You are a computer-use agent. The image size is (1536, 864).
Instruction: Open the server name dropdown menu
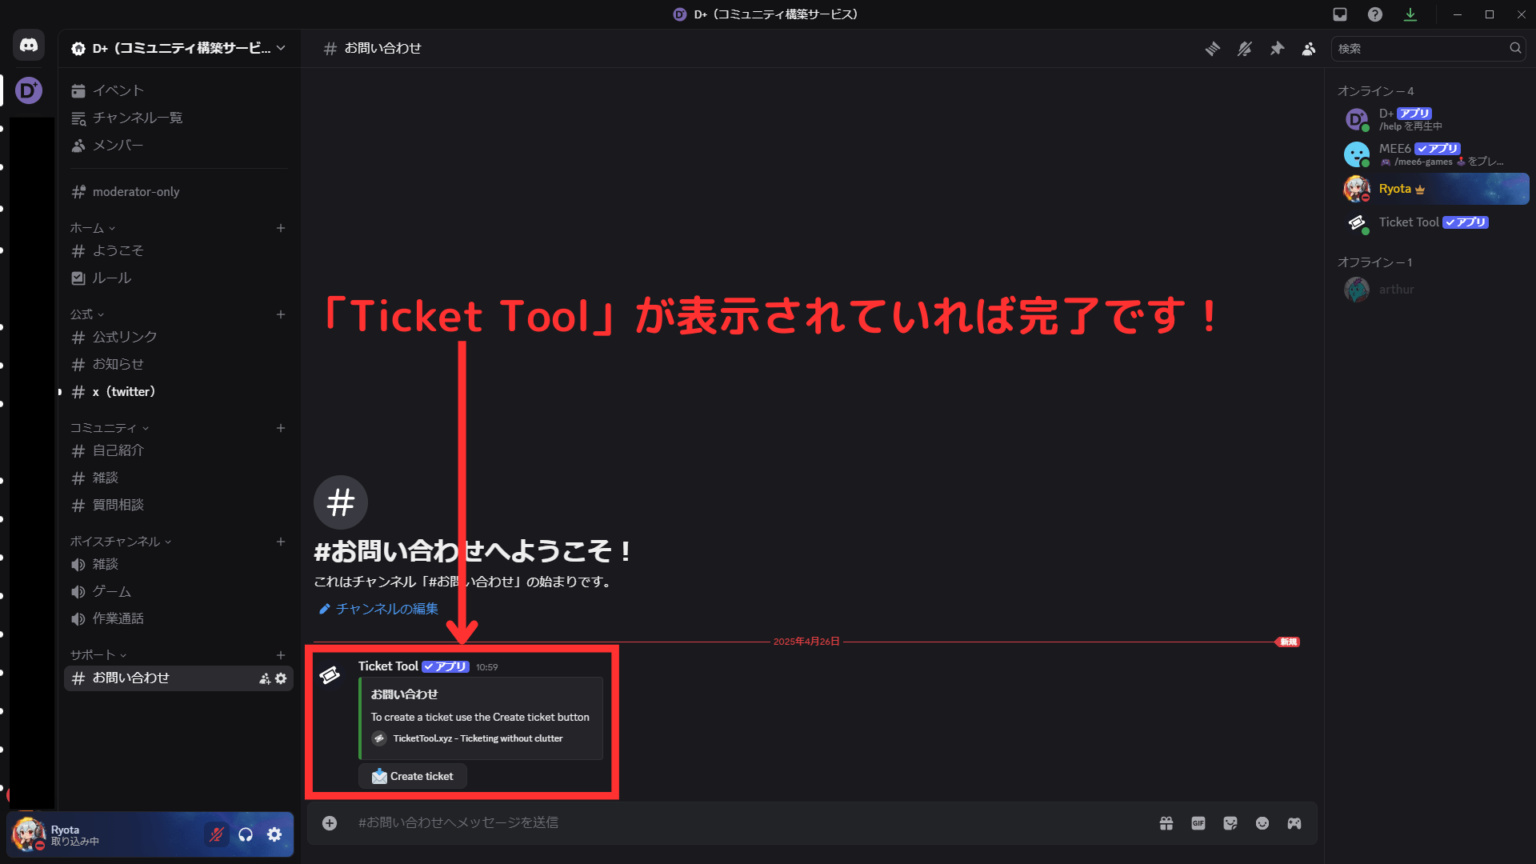(178, 47)
